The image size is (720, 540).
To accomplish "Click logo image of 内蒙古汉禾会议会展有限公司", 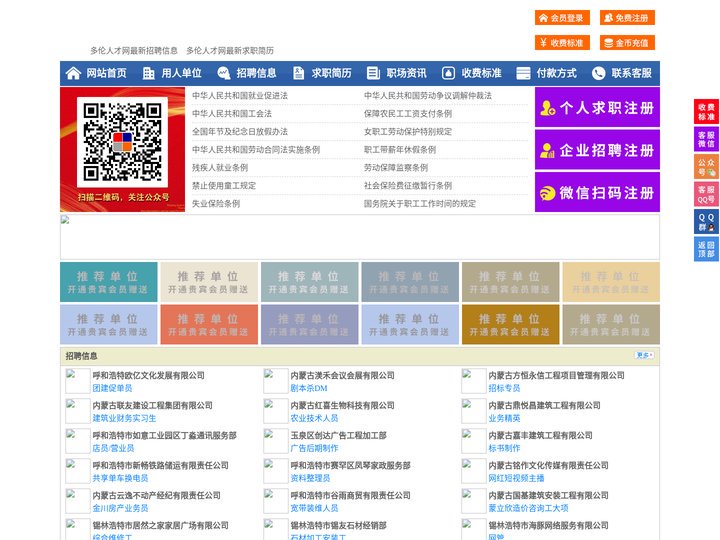I will coord(276,381).
